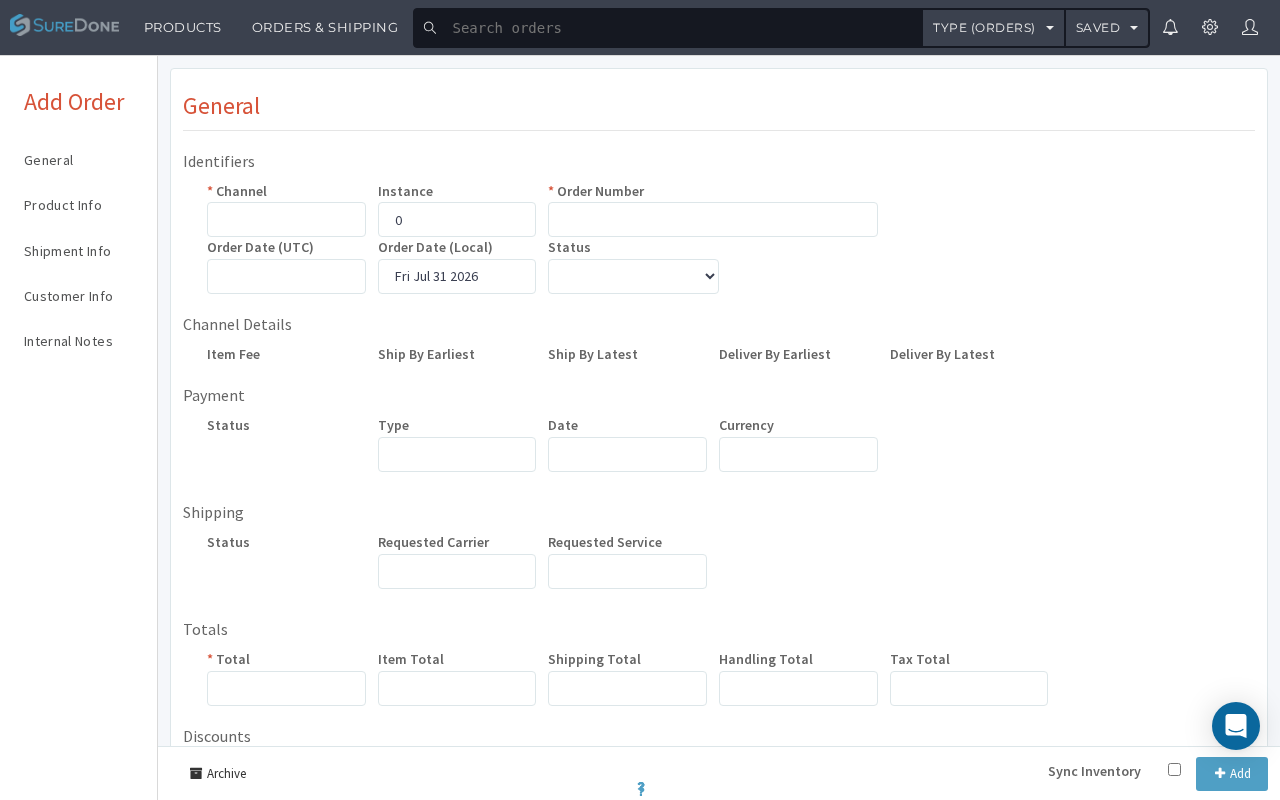1280x800 pixels.
Task: Open the order Status select box
Action: pyautogui.click(x=633, y=276)
